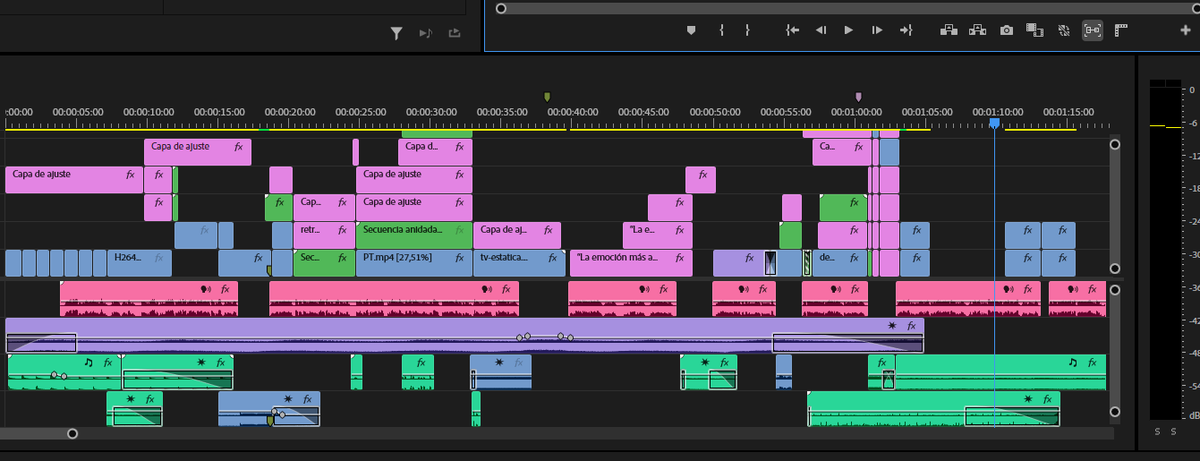The image size is (1200, 461).
Task: Click the first keyframe on the purple audio clip
Action: (520, 337)
